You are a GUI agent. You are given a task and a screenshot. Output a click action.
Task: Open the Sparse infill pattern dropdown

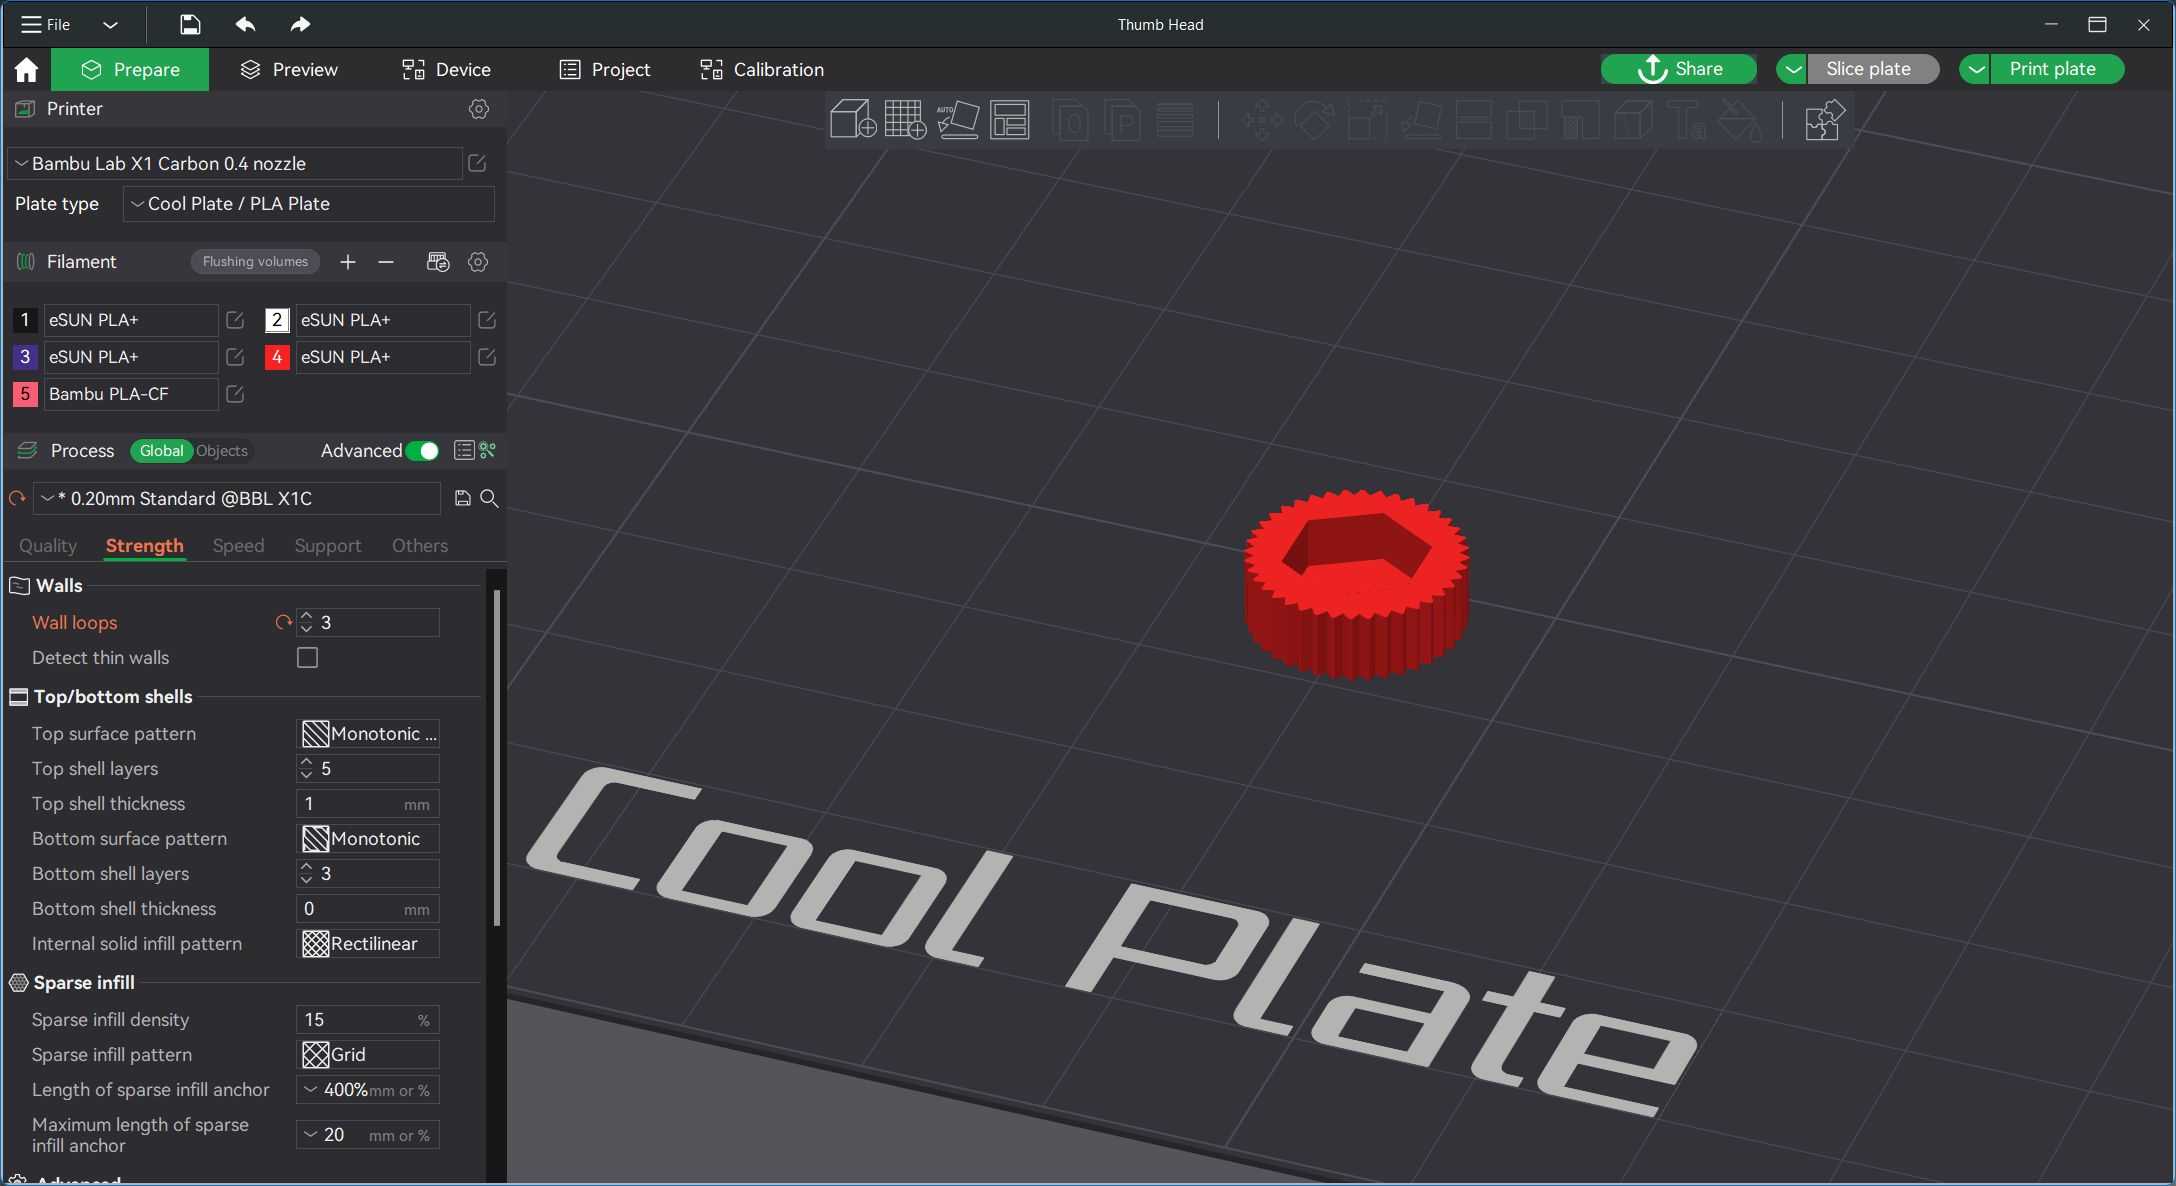368,1055
